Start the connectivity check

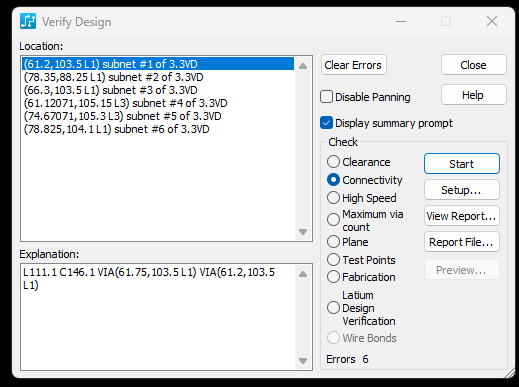(x=462, y=164)
